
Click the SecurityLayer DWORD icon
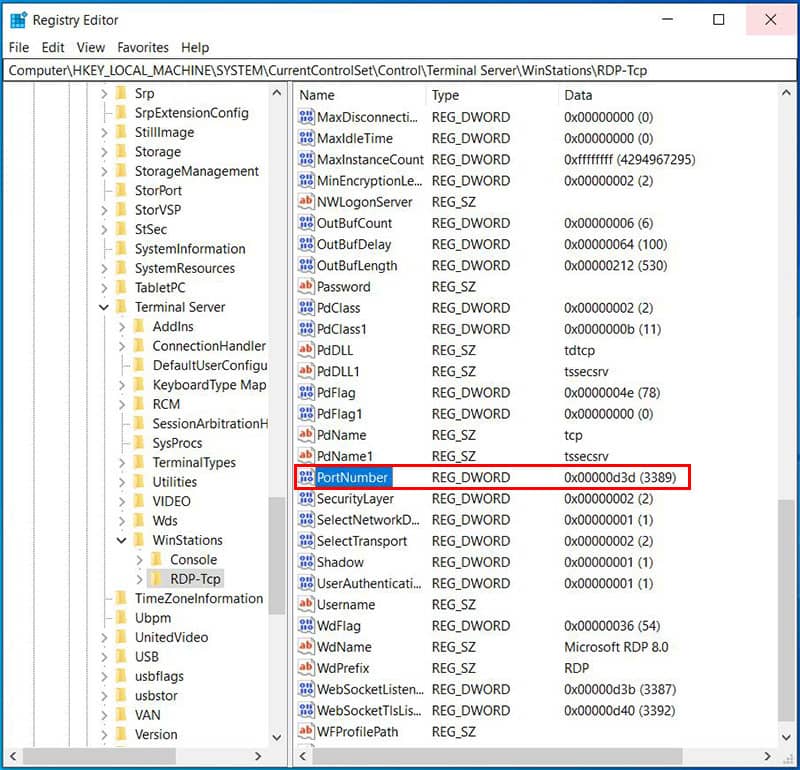(306, 499)
